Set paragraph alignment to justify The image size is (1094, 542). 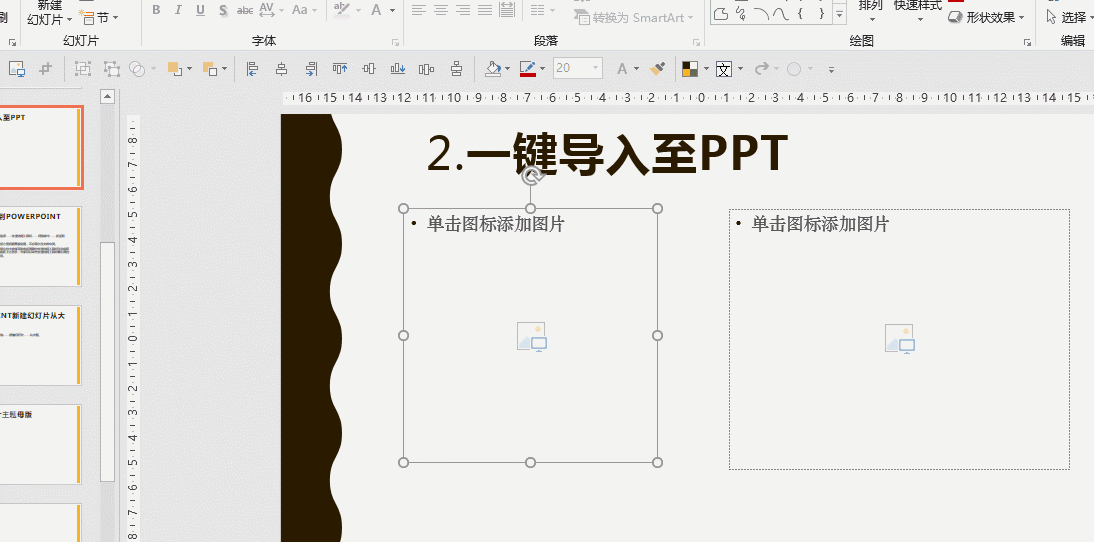(x=485, y=10)
